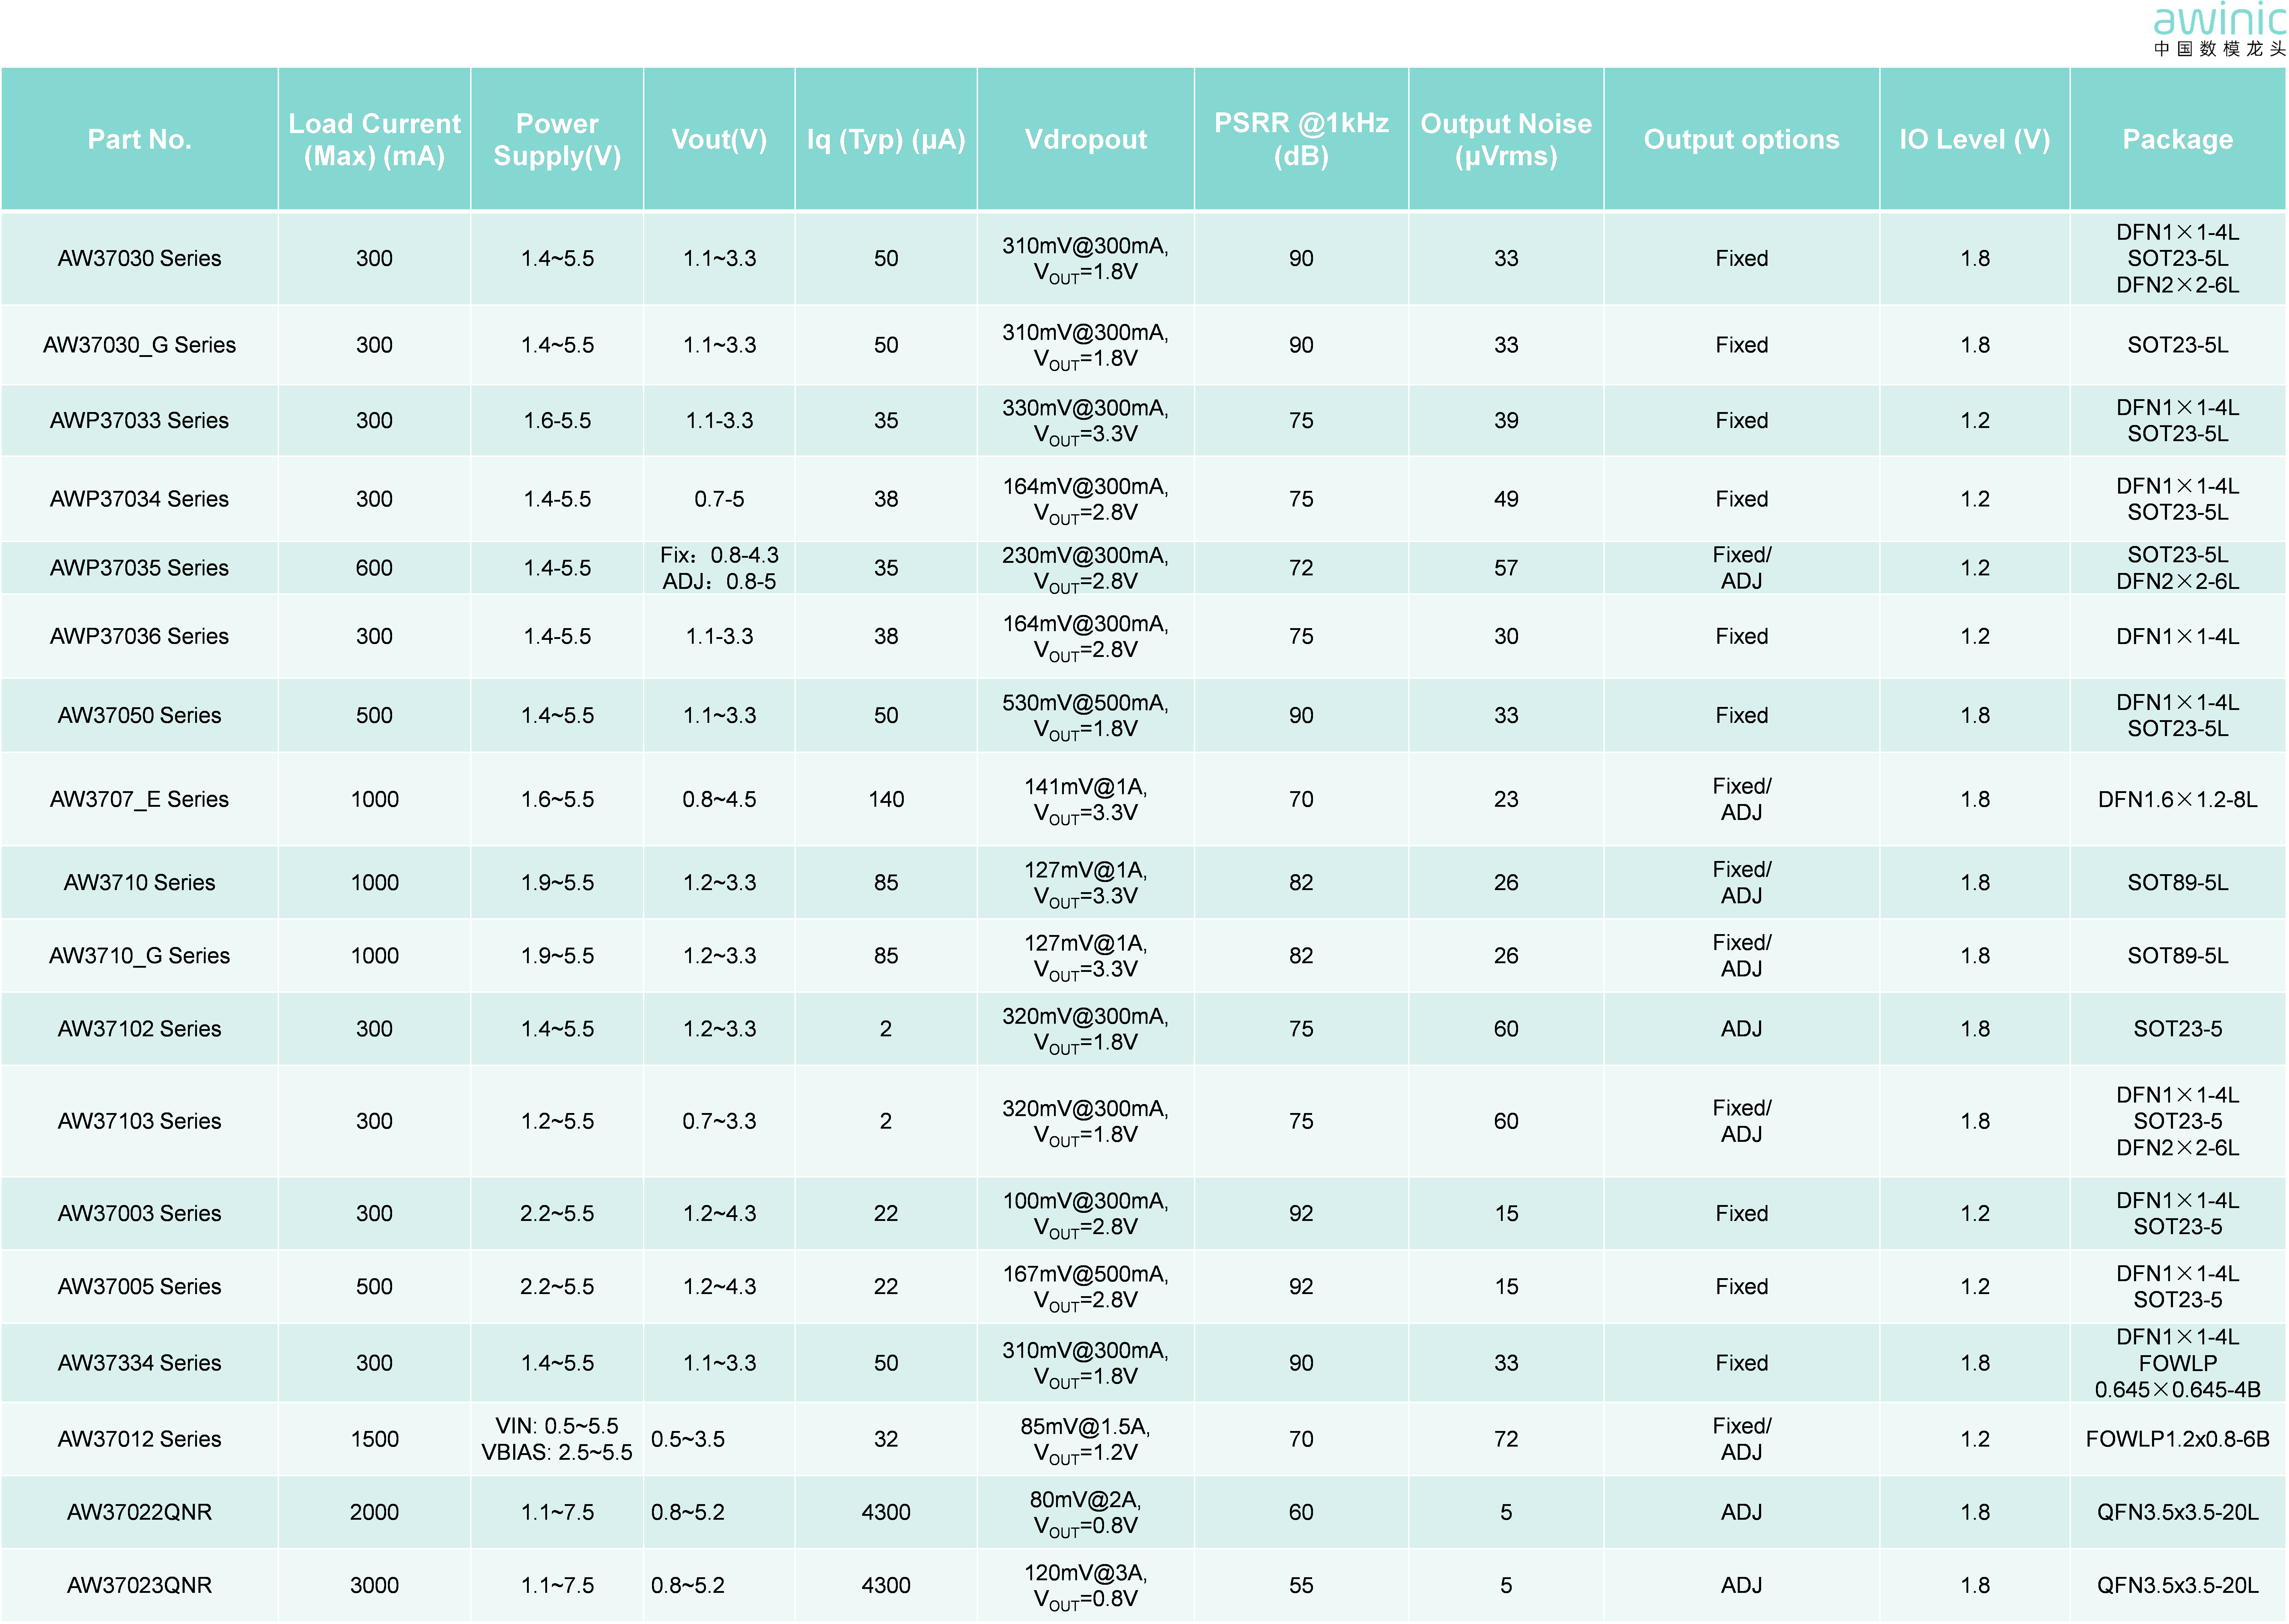Select the PSRR @1kHz column header
This screenshot has height=1624, width=2289.
point(1301,139)
